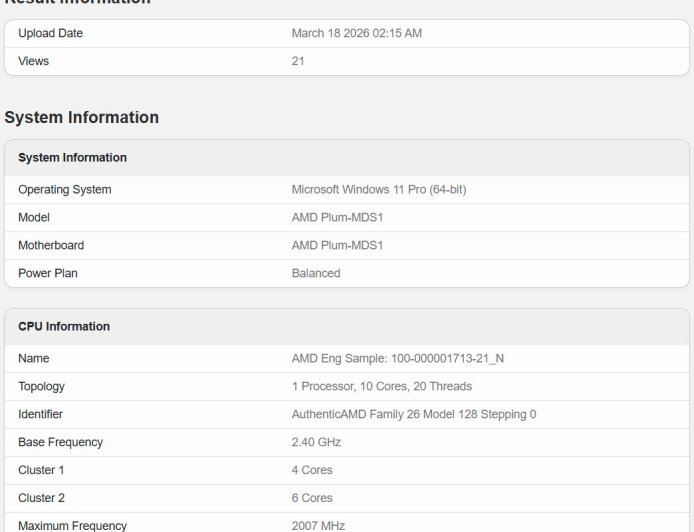The width and height of the screenshot is (694, 532).
Task: Select the AMD Eng Sample processor name
Action: [397, 358]
